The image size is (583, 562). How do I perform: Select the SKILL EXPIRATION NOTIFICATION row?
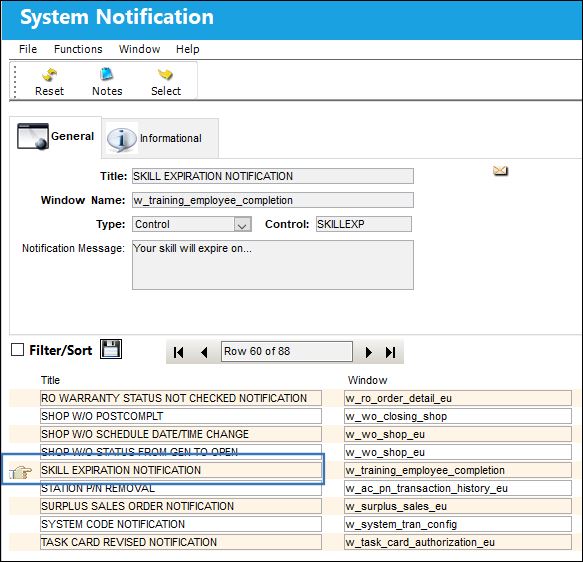181,470
